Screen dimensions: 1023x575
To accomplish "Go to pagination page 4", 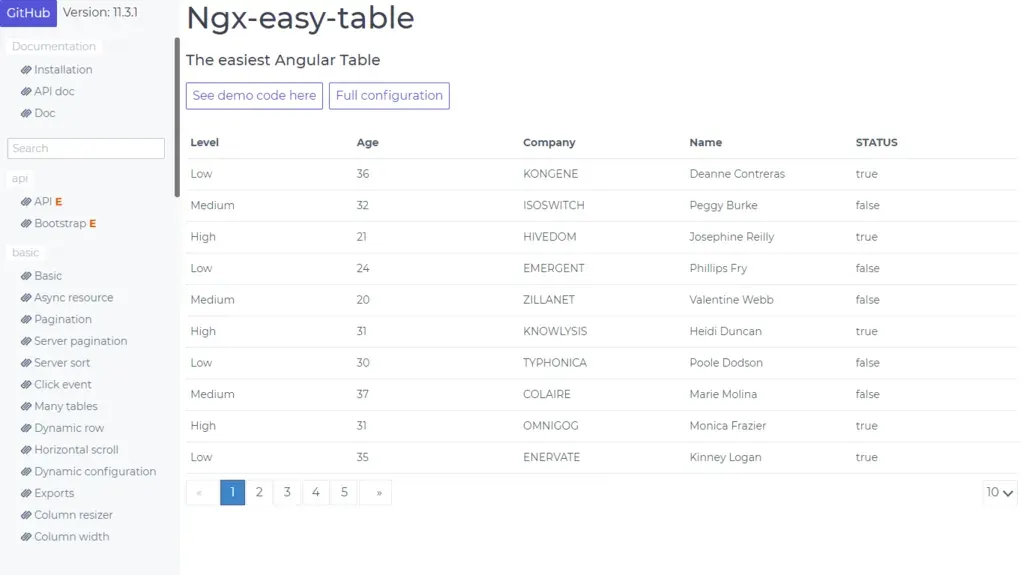I will point(316,492).
